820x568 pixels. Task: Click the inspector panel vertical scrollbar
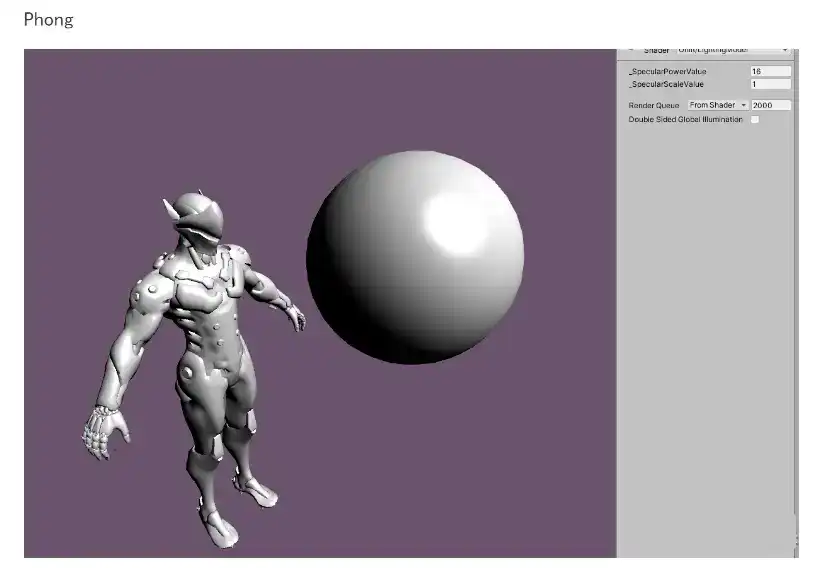click(796, 303)
